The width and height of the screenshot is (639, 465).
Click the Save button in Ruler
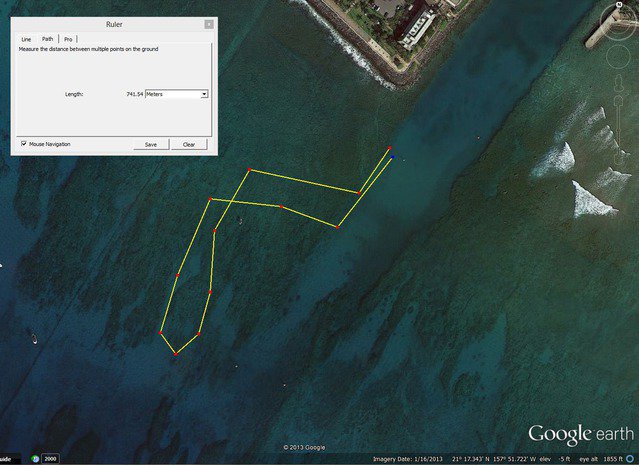click(x=151, y=144)
